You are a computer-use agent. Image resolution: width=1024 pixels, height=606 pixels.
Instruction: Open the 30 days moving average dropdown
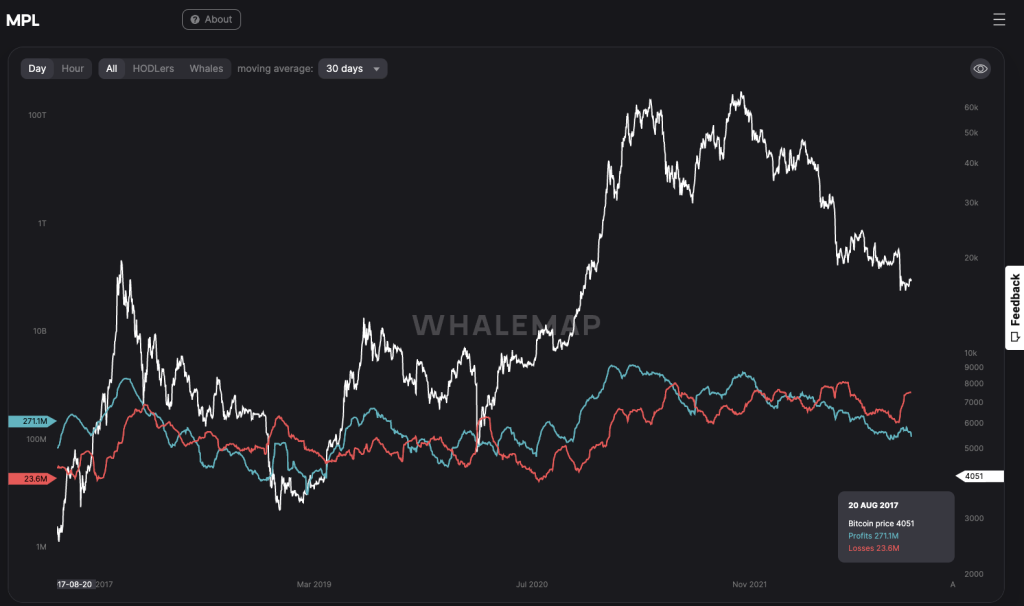coord(353,69)
